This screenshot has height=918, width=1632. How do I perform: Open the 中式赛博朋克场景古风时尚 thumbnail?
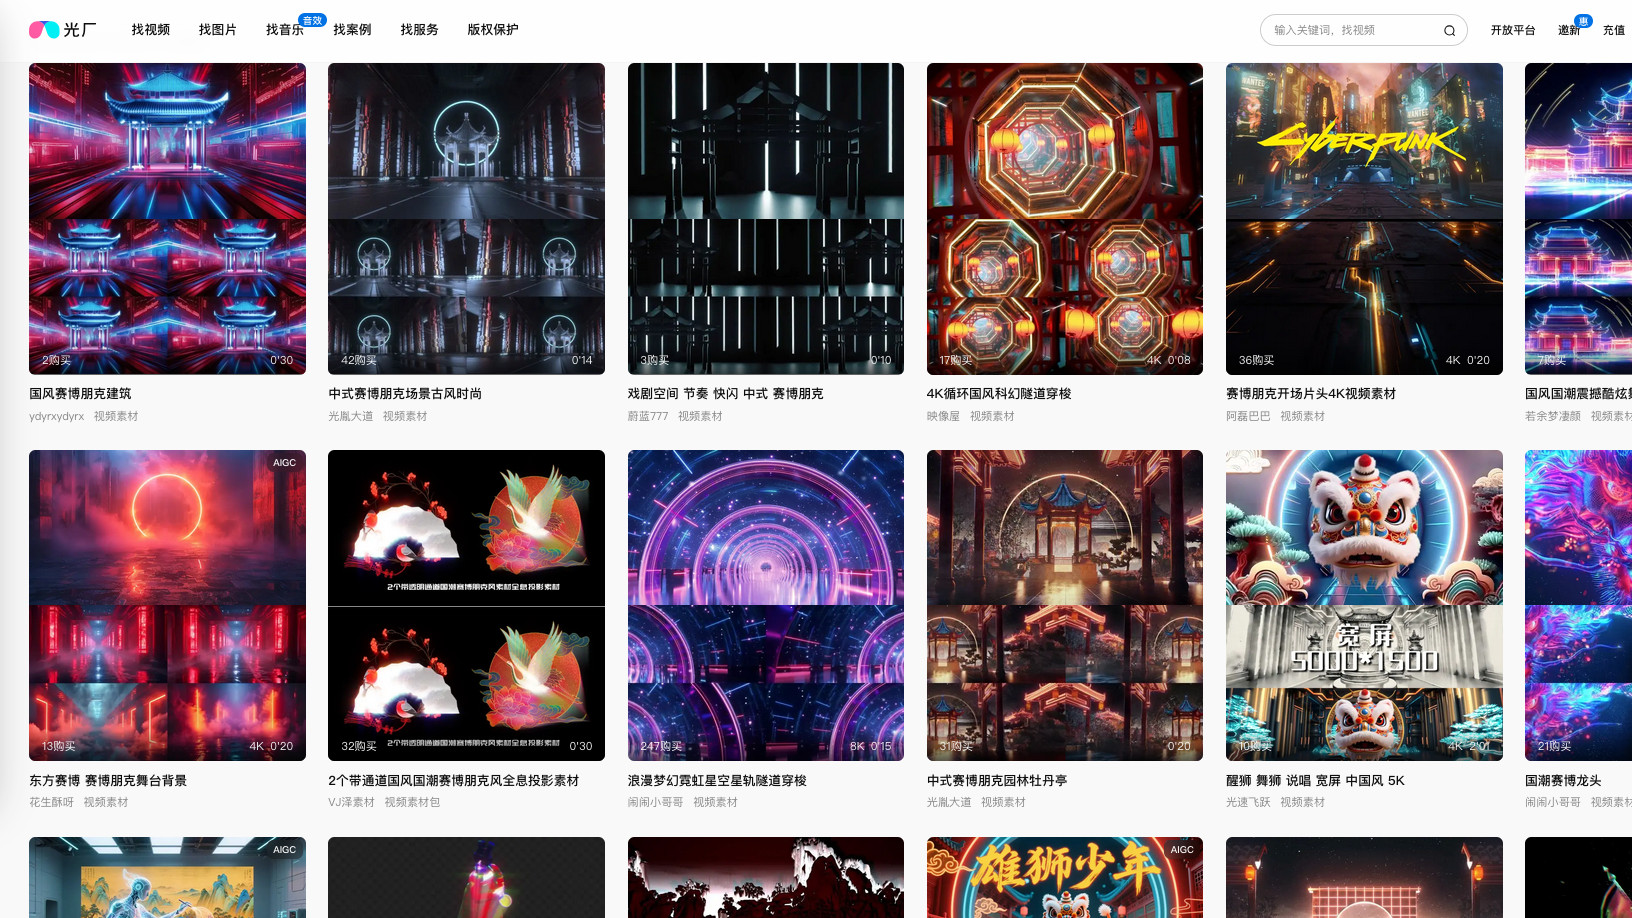click(x=466, y=219)
